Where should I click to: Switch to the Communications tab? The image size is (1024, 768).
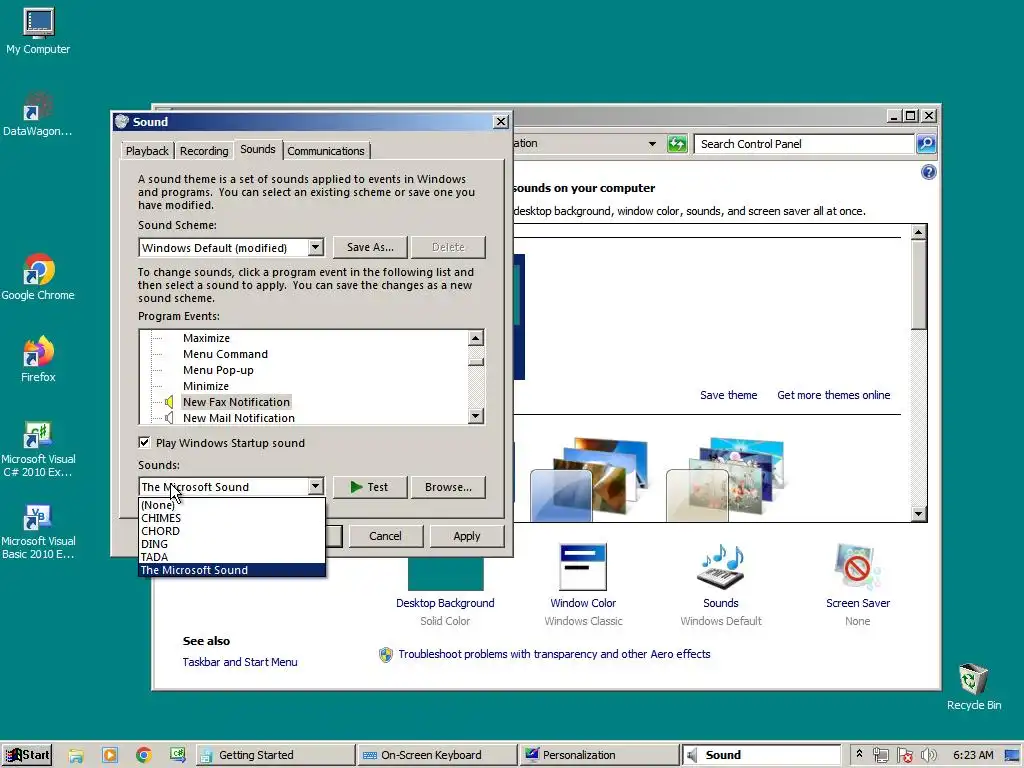326,151
